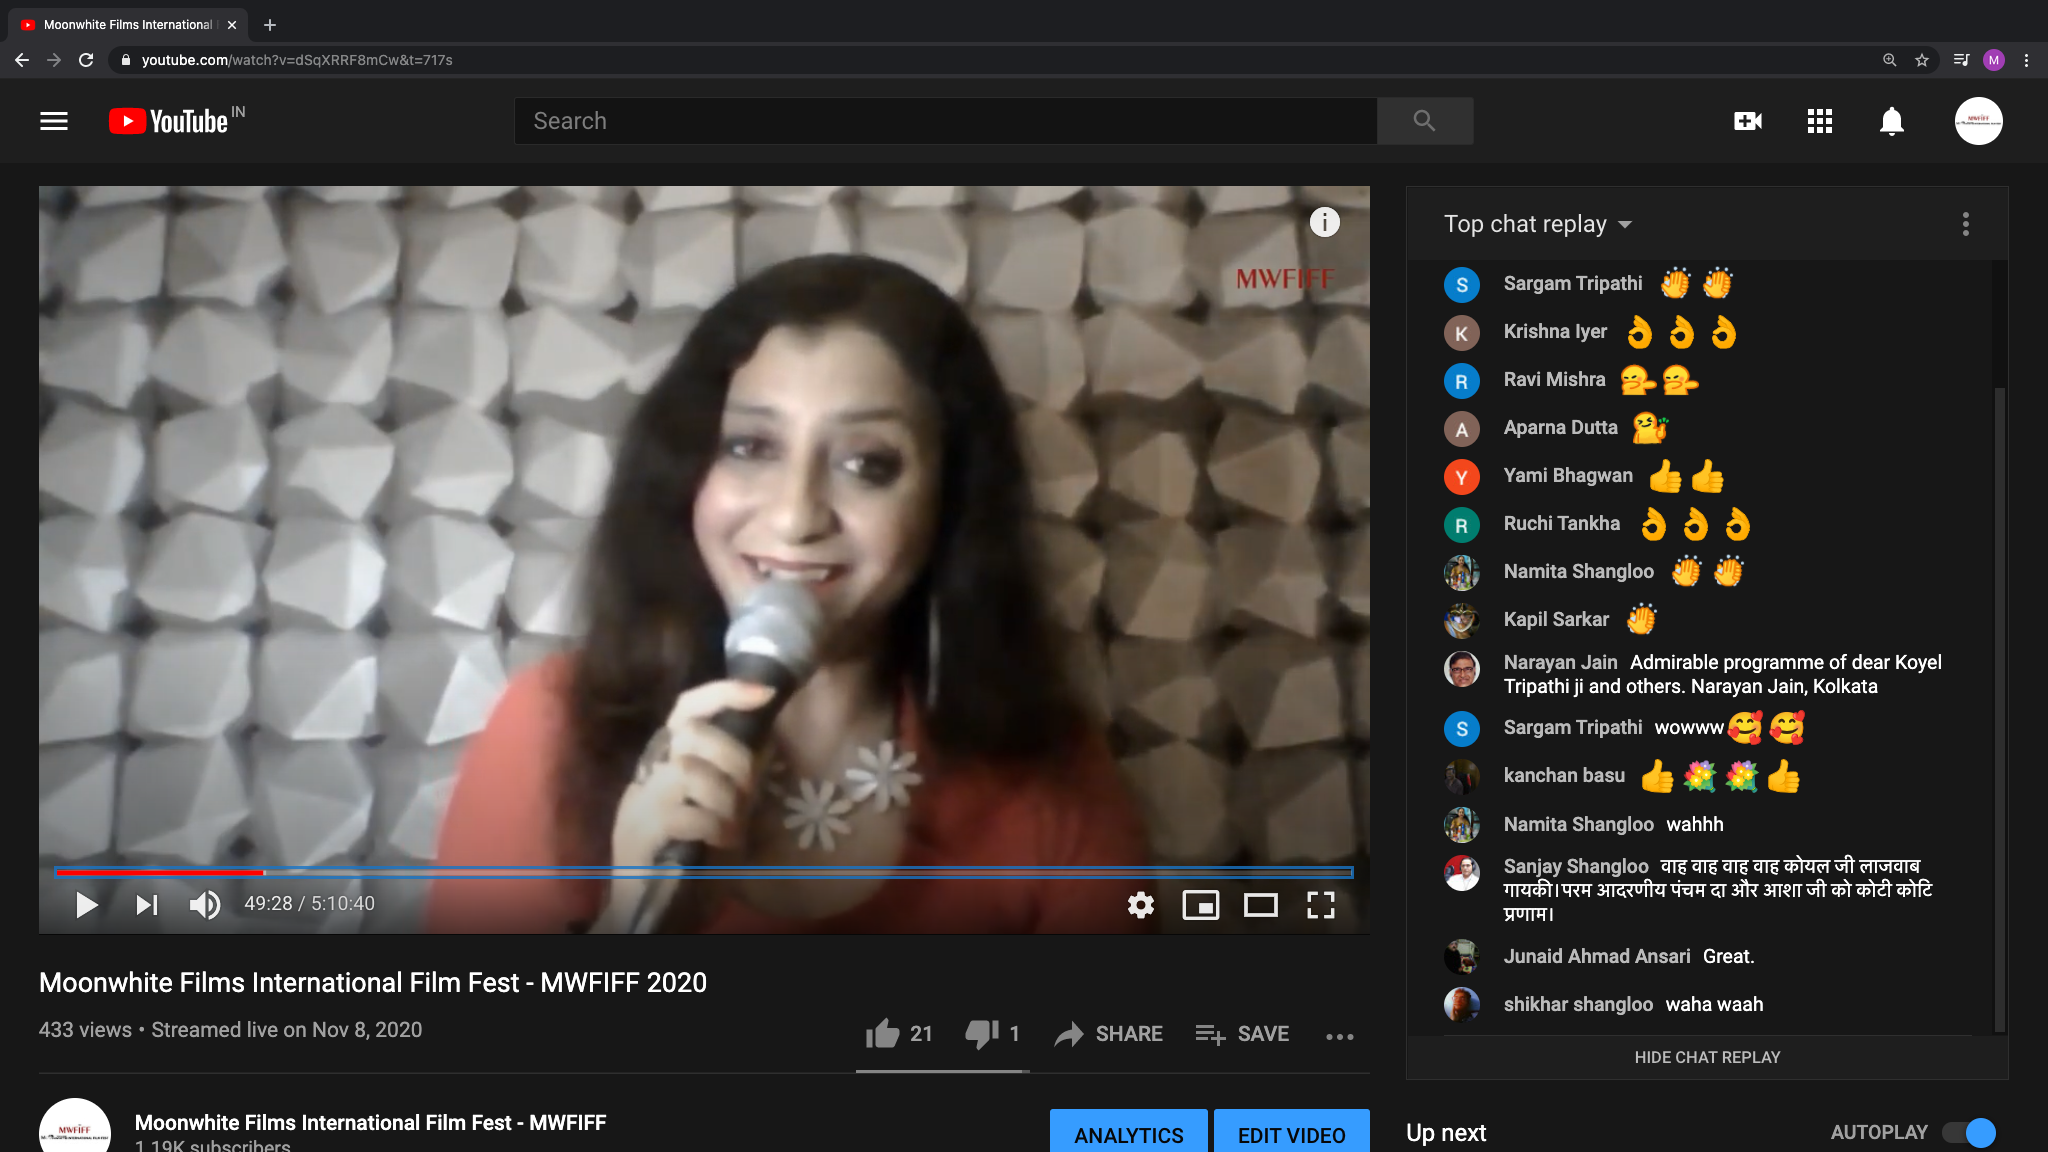Open video settings gear
This screenshot has width=2048, height=1152.
click(x=1140, y=905)
